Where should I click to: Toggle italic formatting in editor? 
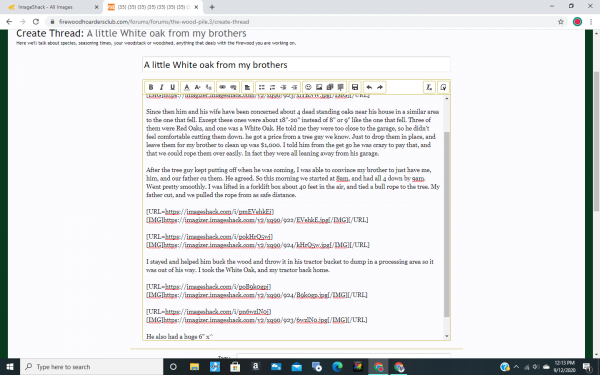coord(161,87)
